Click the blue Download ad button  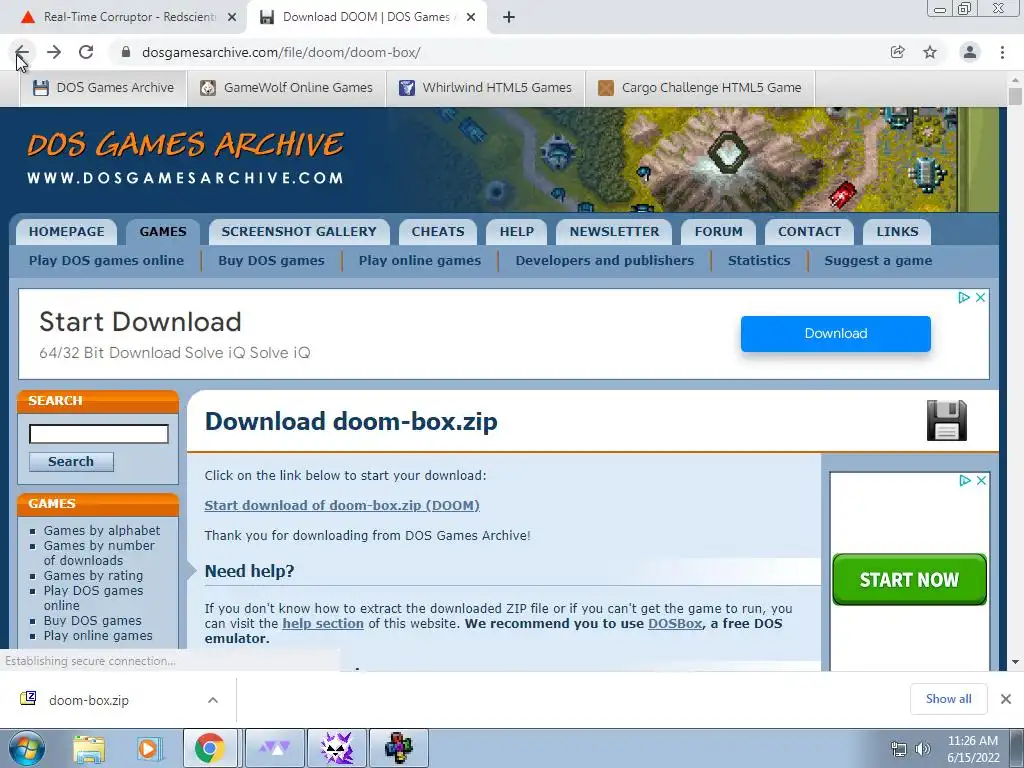click(835, 334)
